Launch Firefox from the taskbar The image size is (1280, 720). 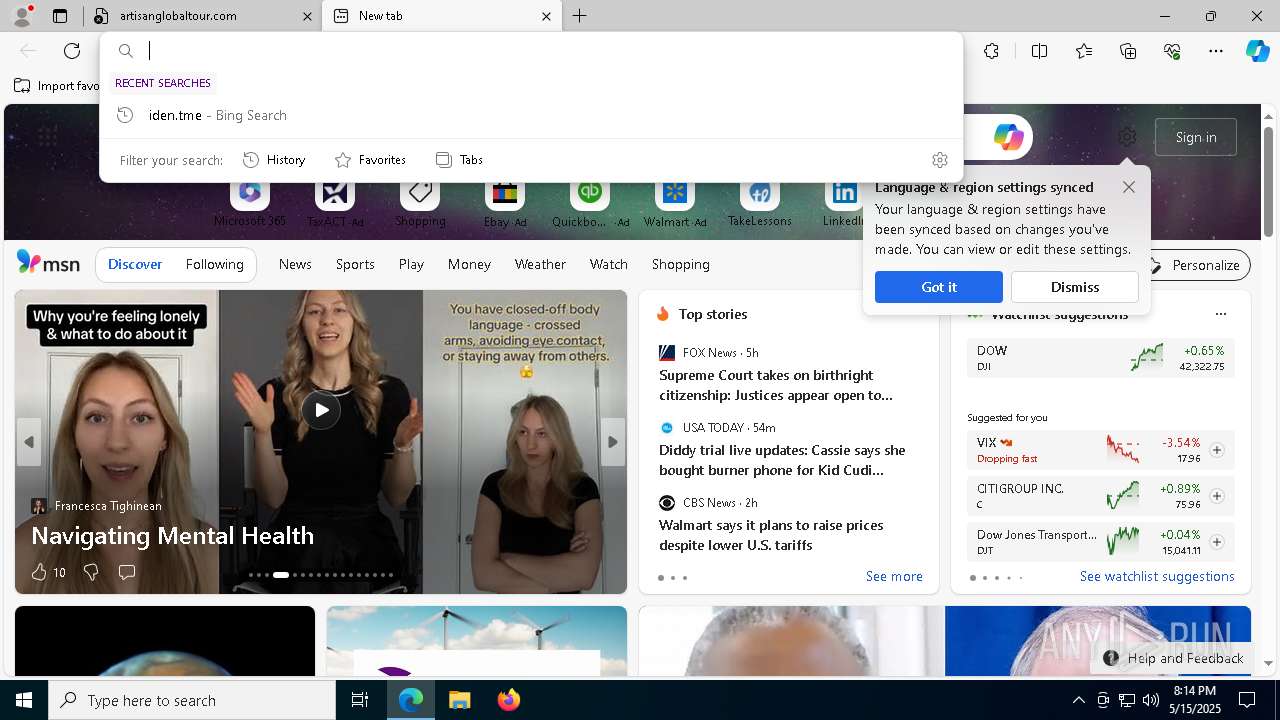[508, 700]
